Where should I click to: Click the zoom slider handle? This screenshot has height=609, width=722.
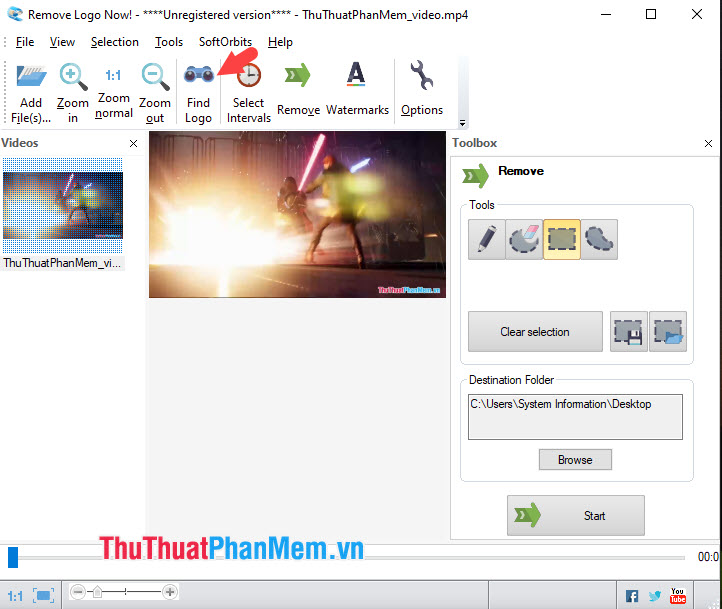tap(98, 592)
